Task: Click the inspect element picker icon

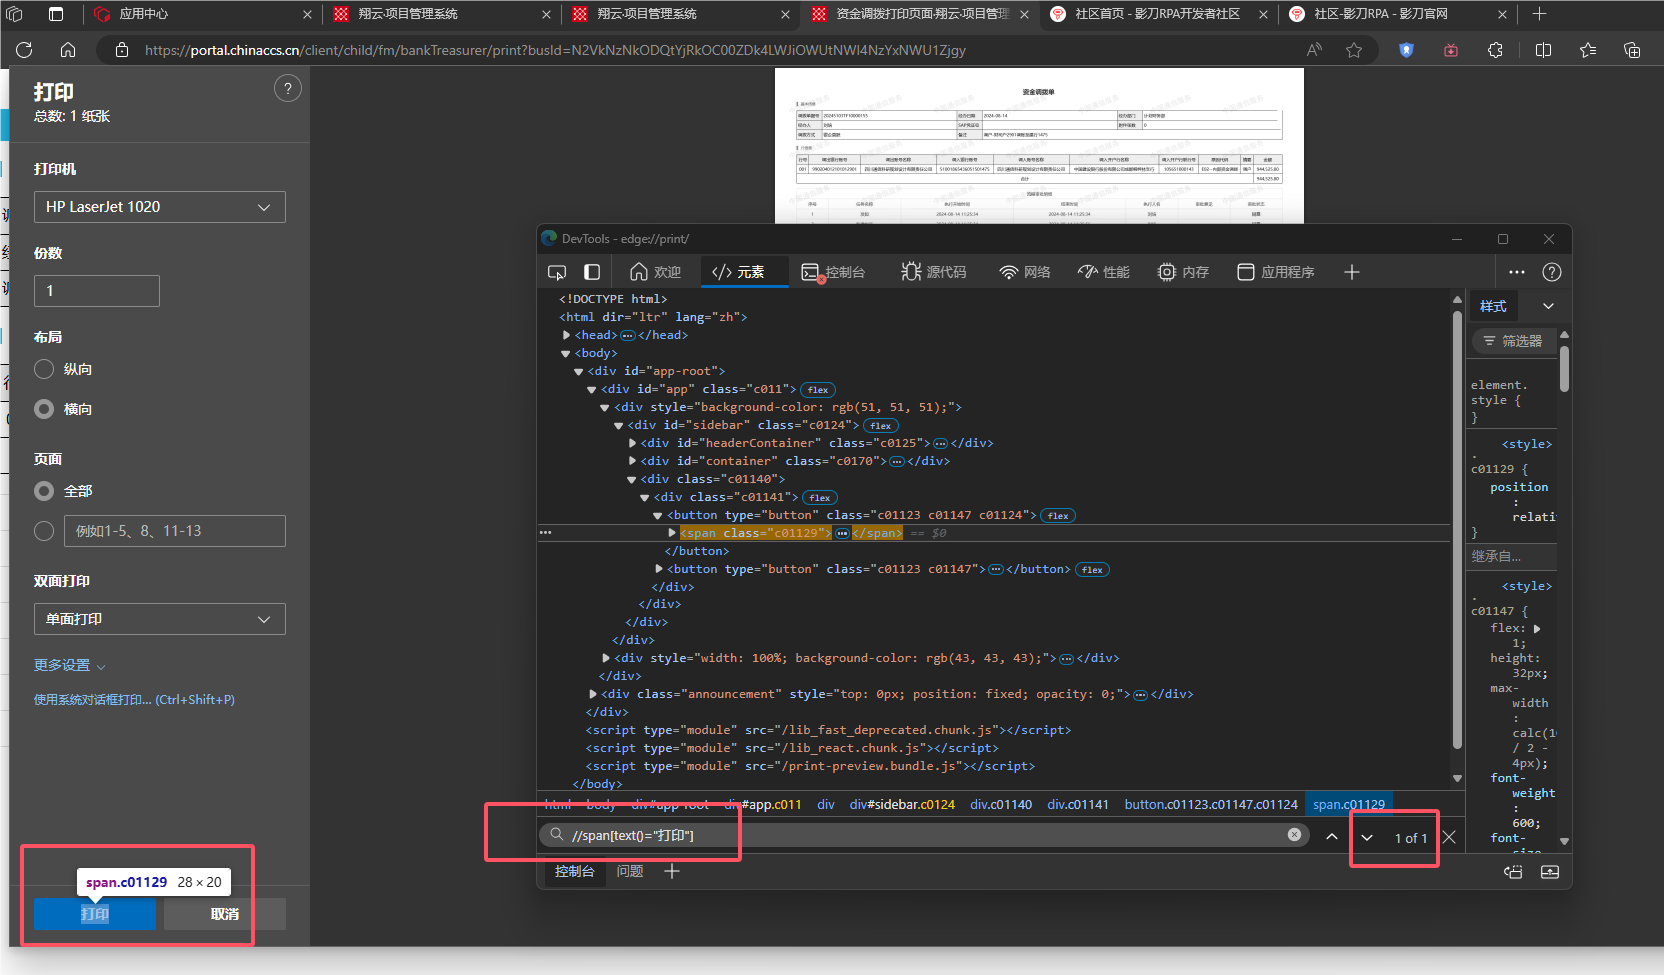Action: coord(557,272)
